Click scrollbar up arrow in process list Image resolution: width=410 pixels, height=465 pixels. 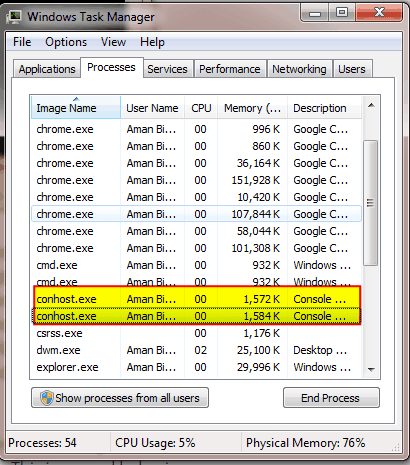[371, 106]
